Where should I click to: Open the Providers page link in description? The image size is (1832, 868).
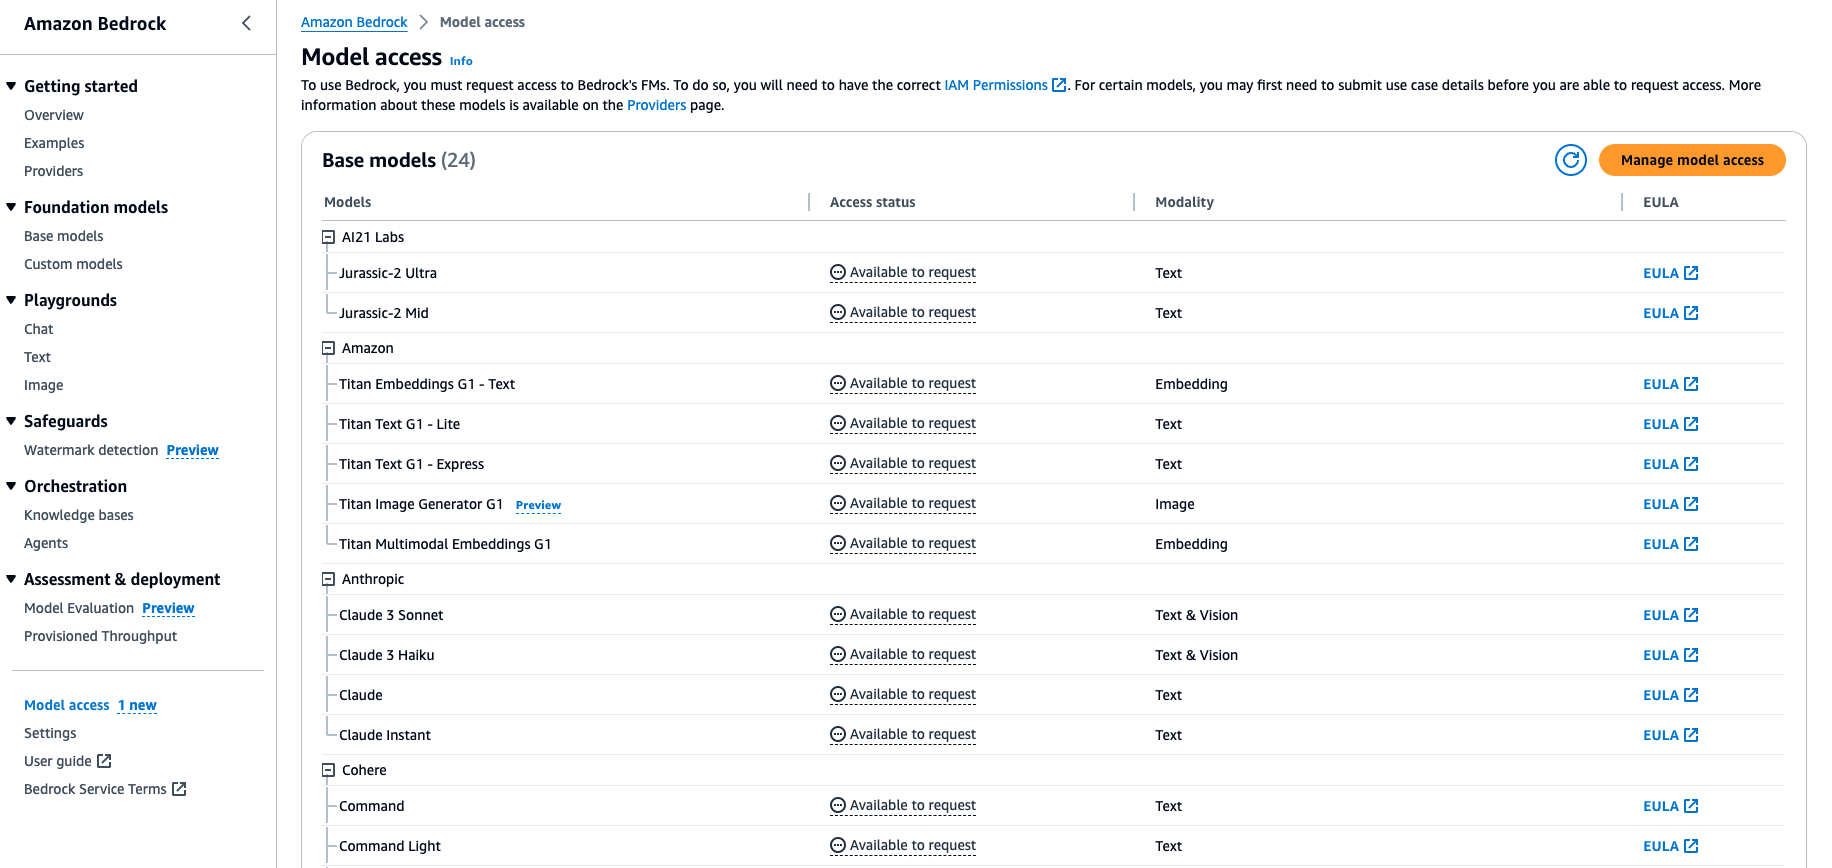click(656, 105)
